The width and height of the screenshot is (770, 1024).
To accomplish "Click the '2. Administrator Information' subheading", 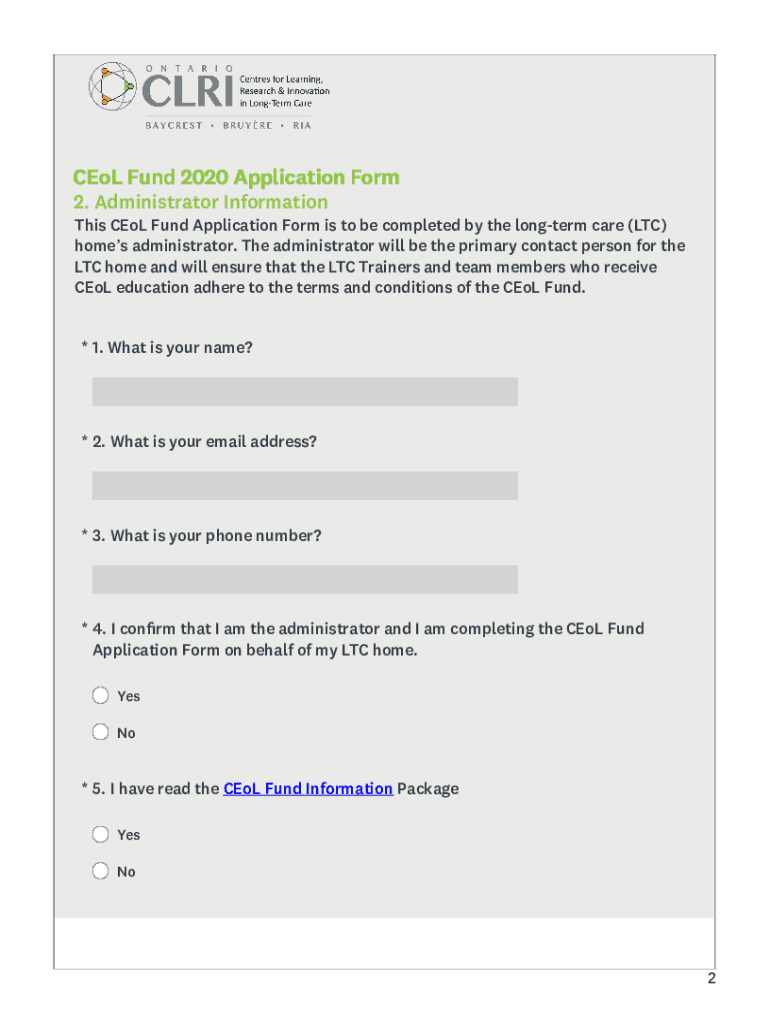I will (201, 202).
